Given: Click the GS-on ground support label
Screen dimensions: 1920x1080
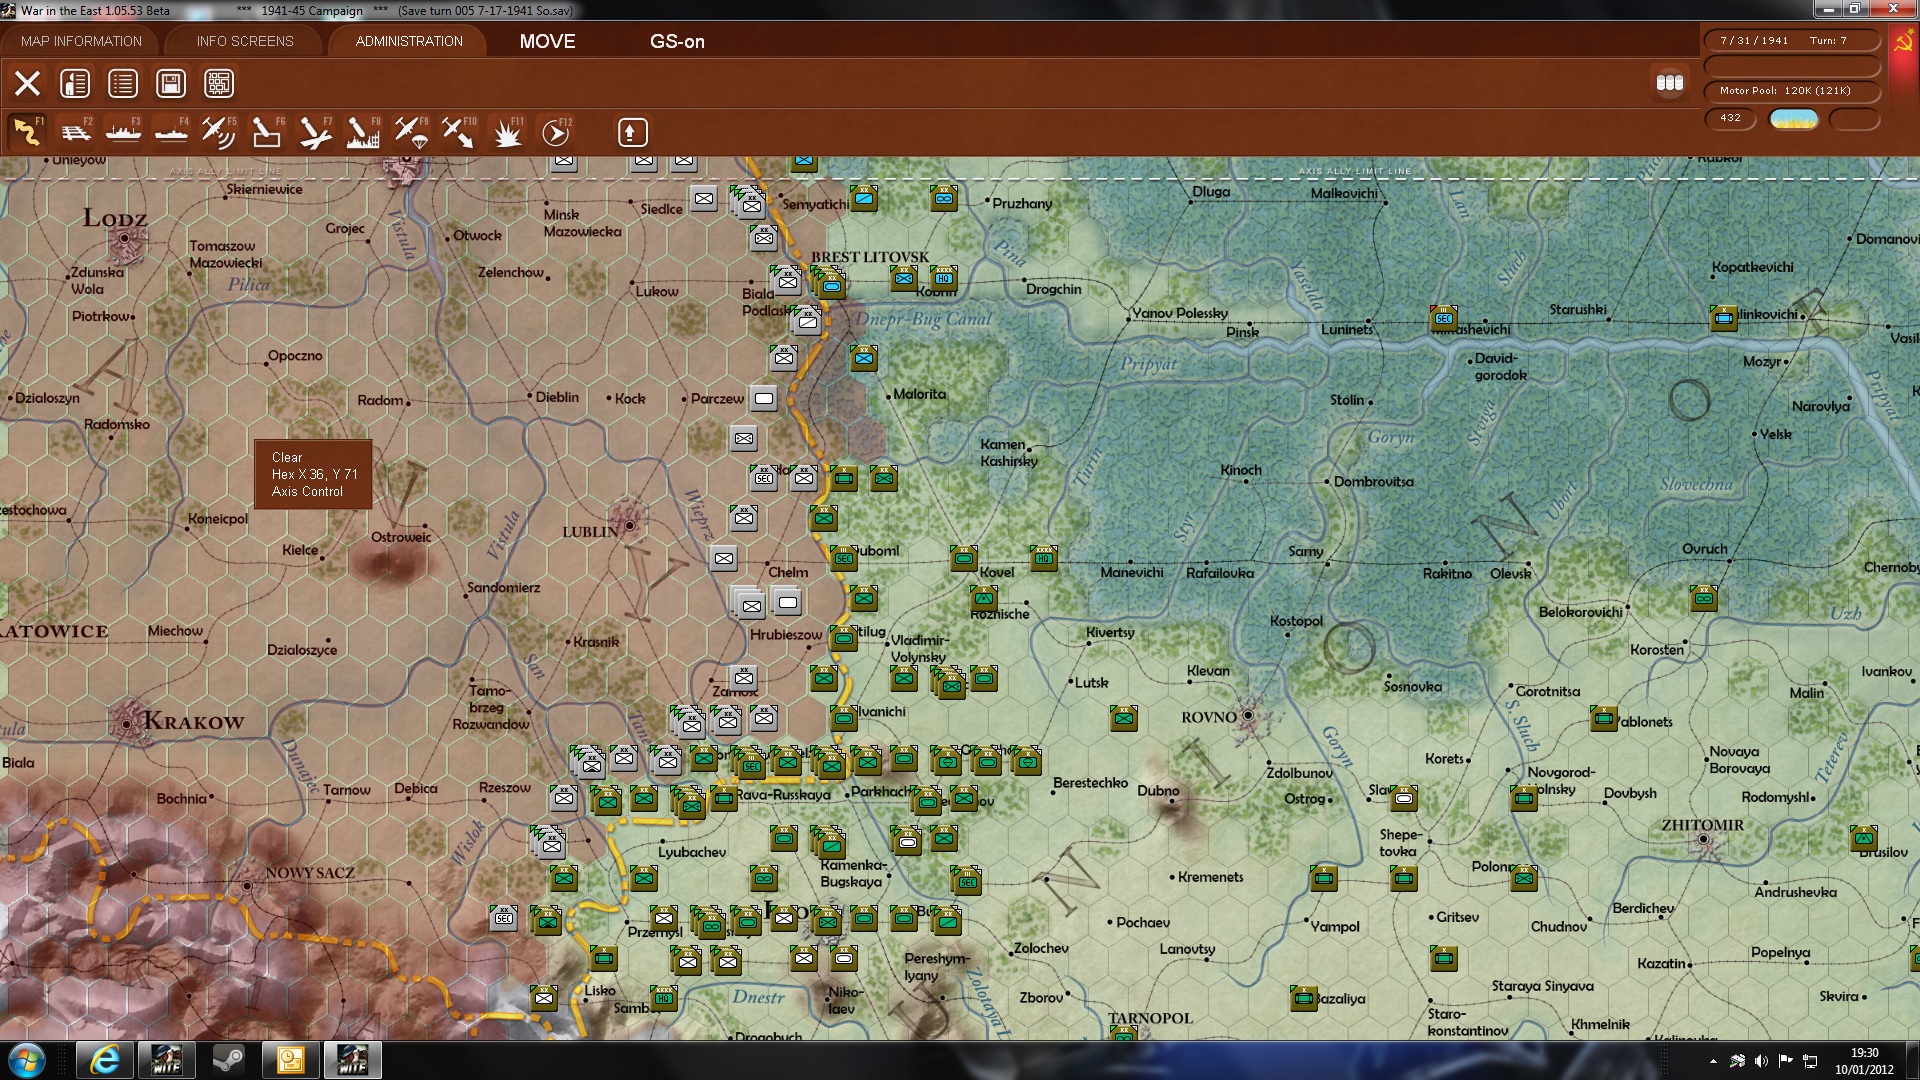Looking at the screenshot, I should (x=677, y=41).
